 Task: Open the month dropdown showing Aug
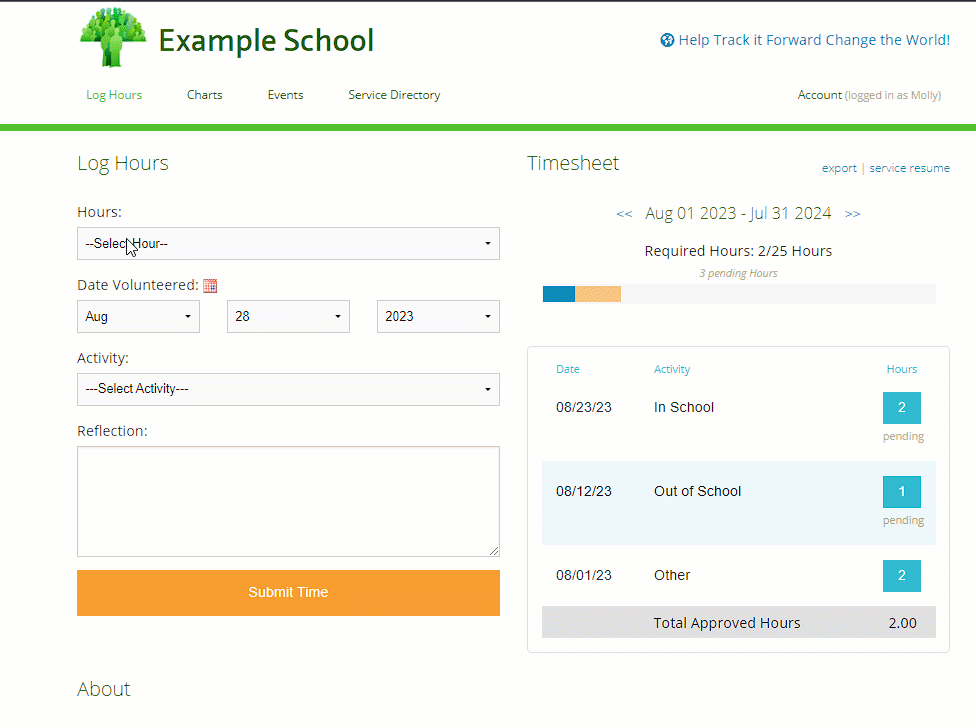138,316
